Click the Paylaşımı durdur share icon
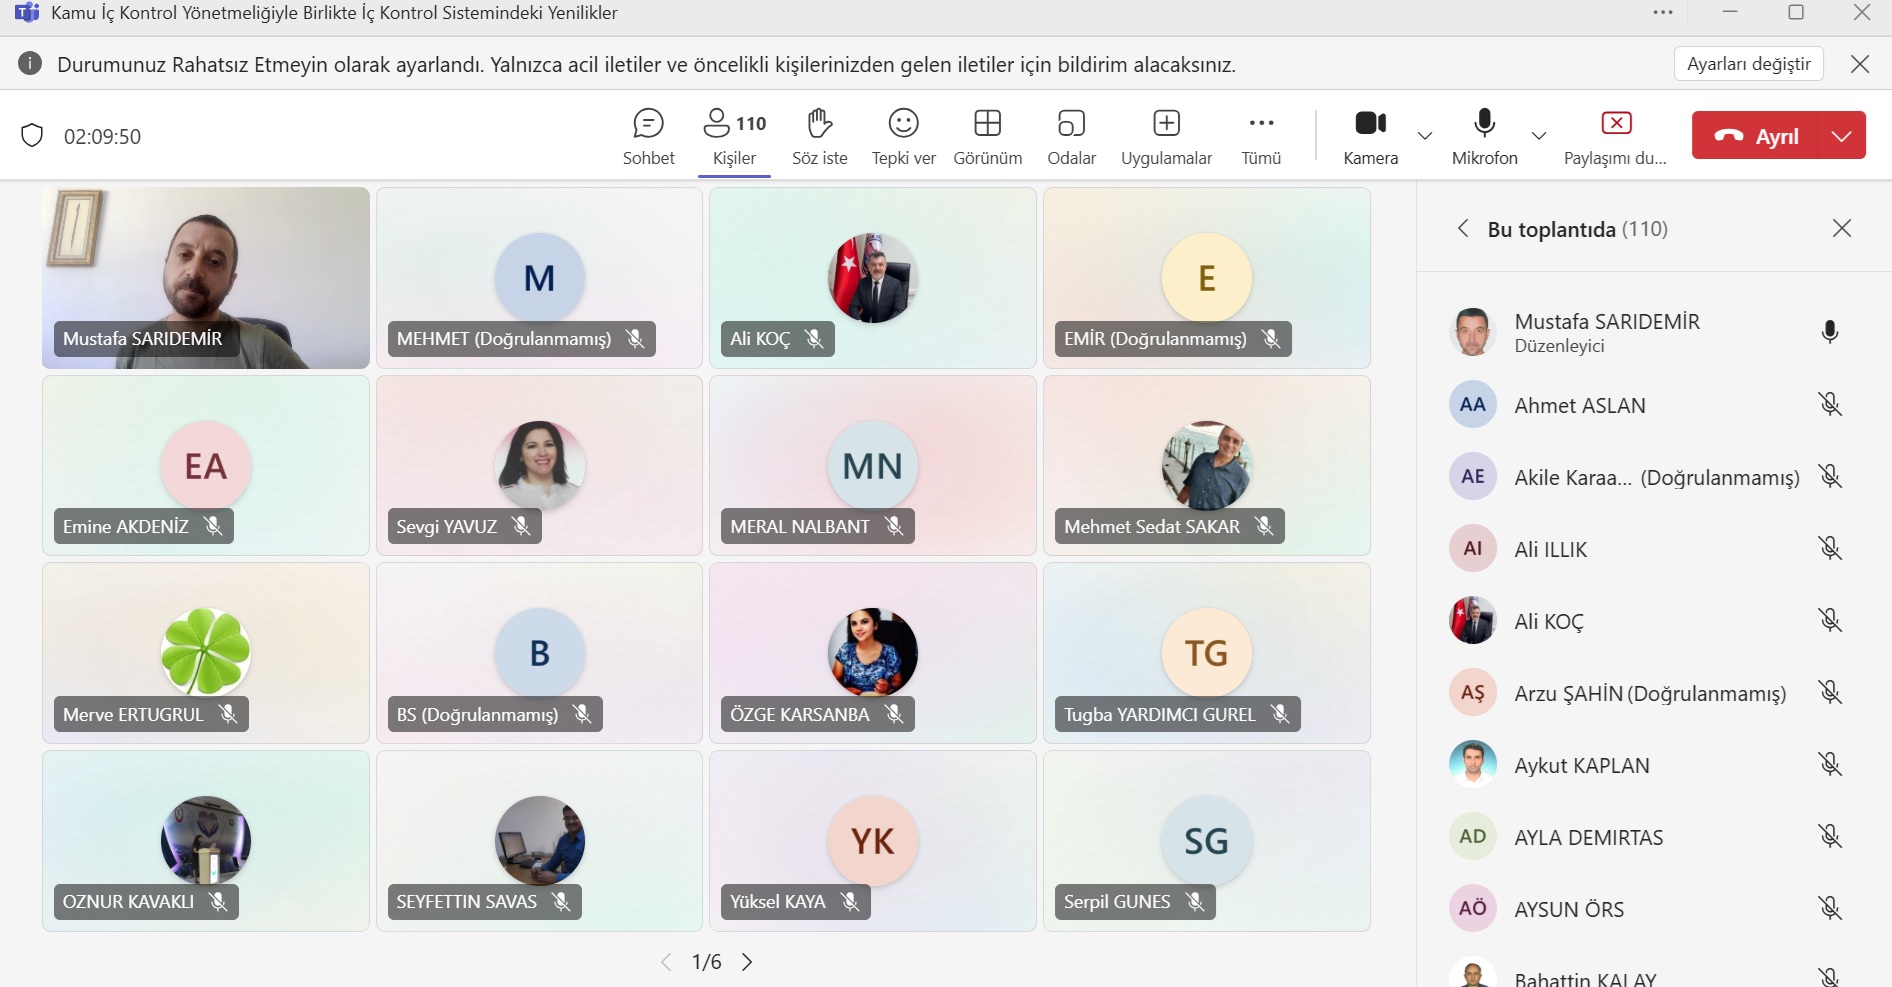Image resolution: width=1892 pixels, height=987 pixels. (1615, 124)
